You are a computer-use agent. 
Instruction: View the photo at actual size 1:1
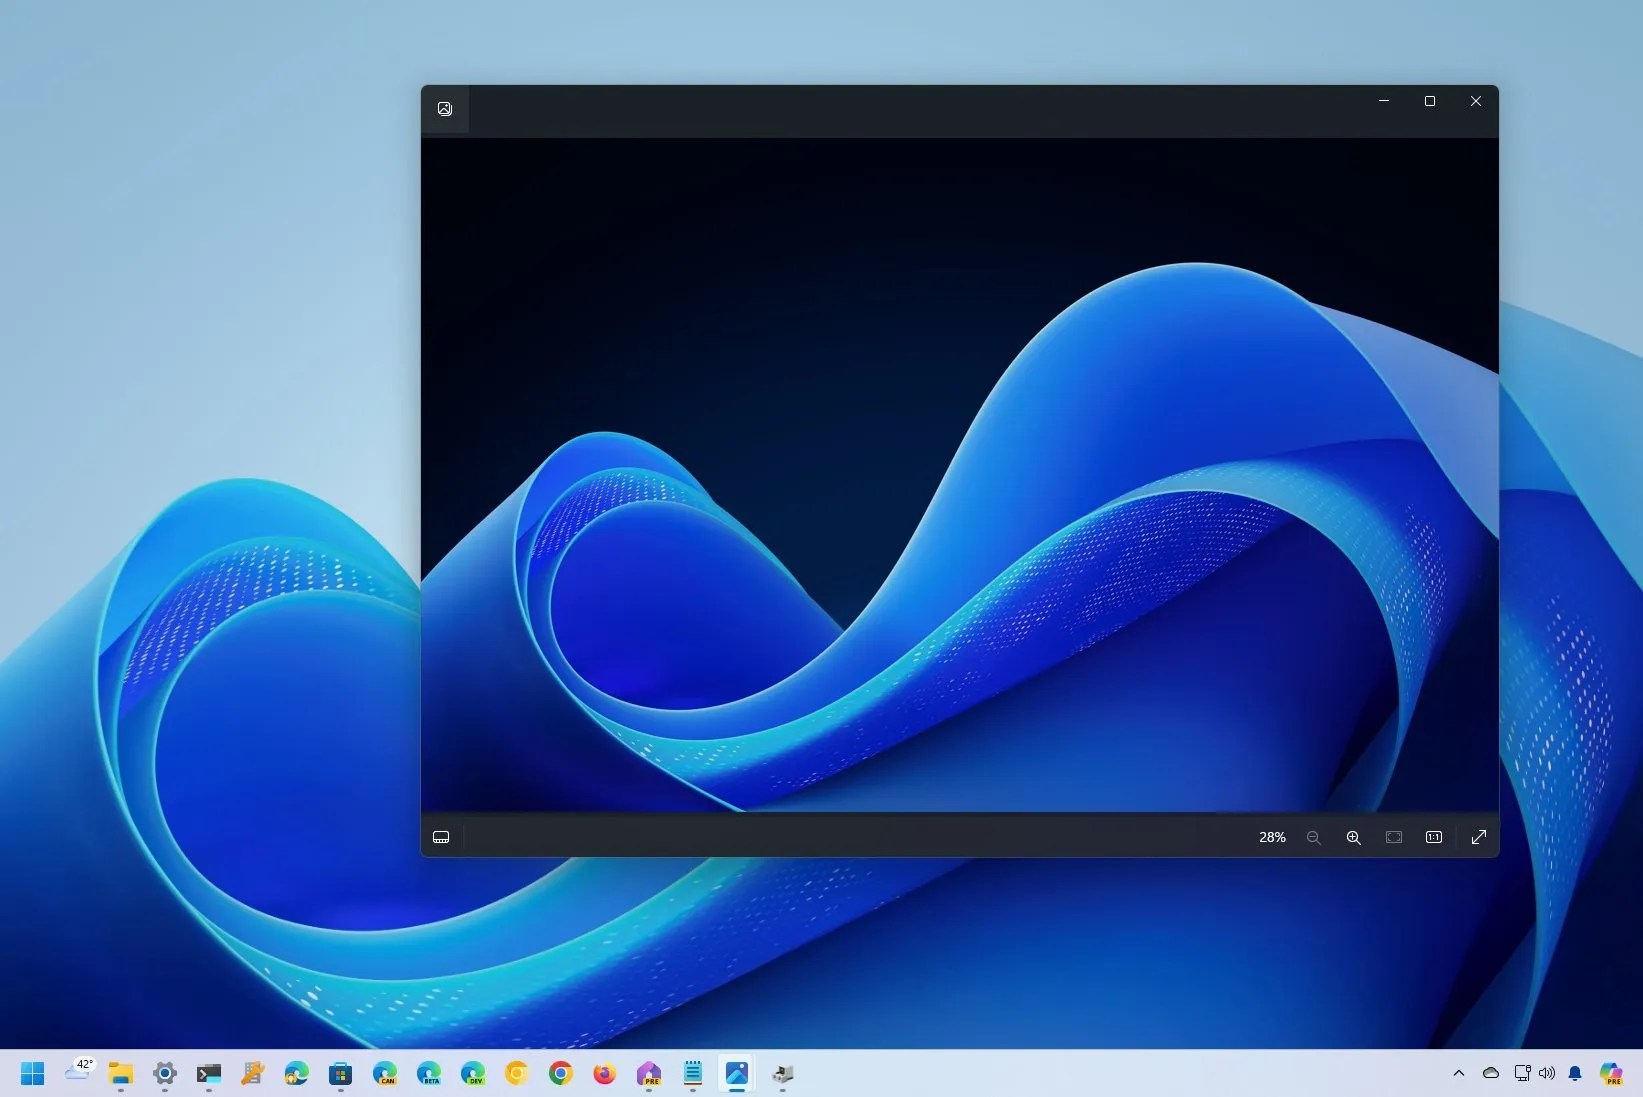1433,838
